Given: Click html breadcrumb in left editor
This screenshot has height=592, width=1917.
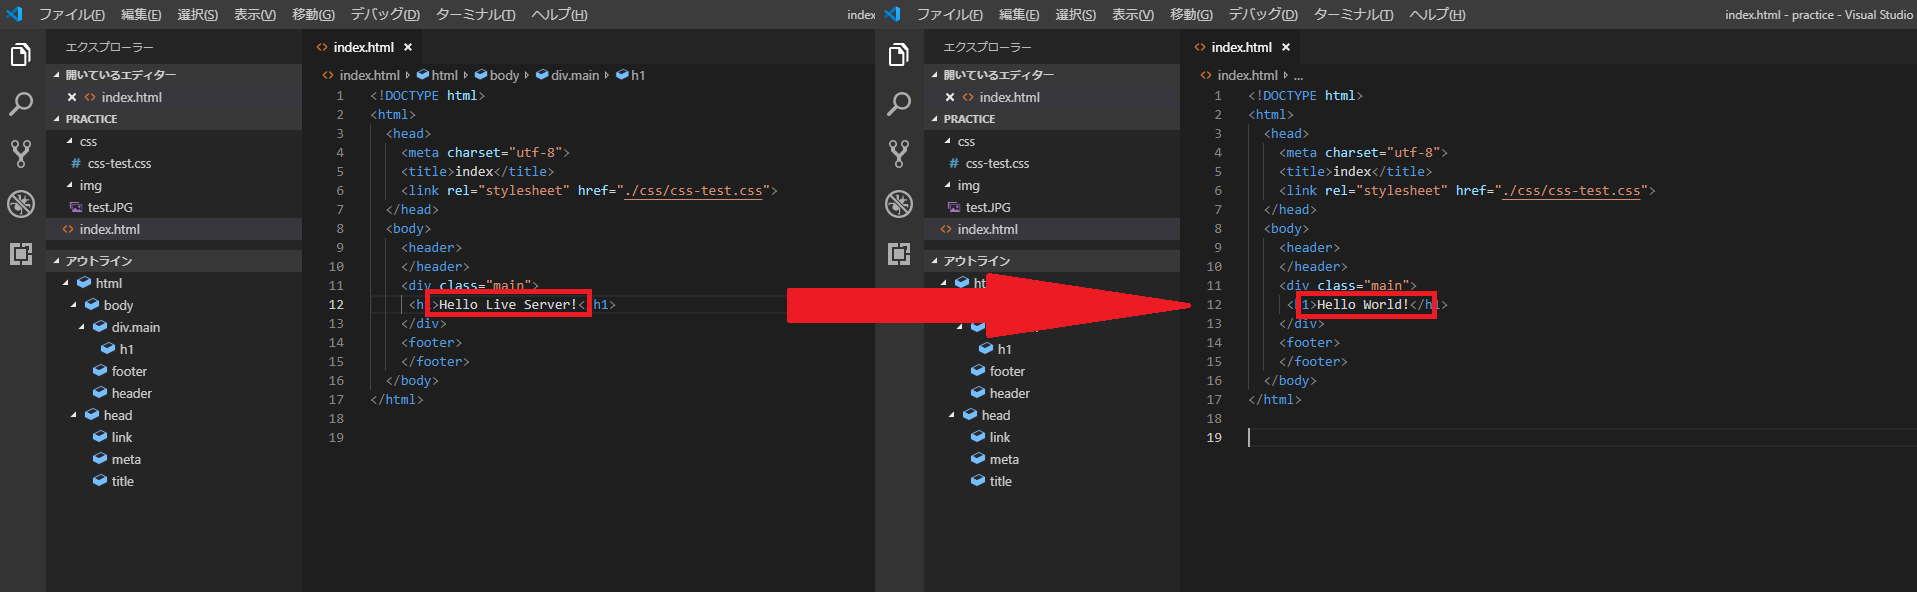Looking at the screenshot, I should [x=437, y=75].
